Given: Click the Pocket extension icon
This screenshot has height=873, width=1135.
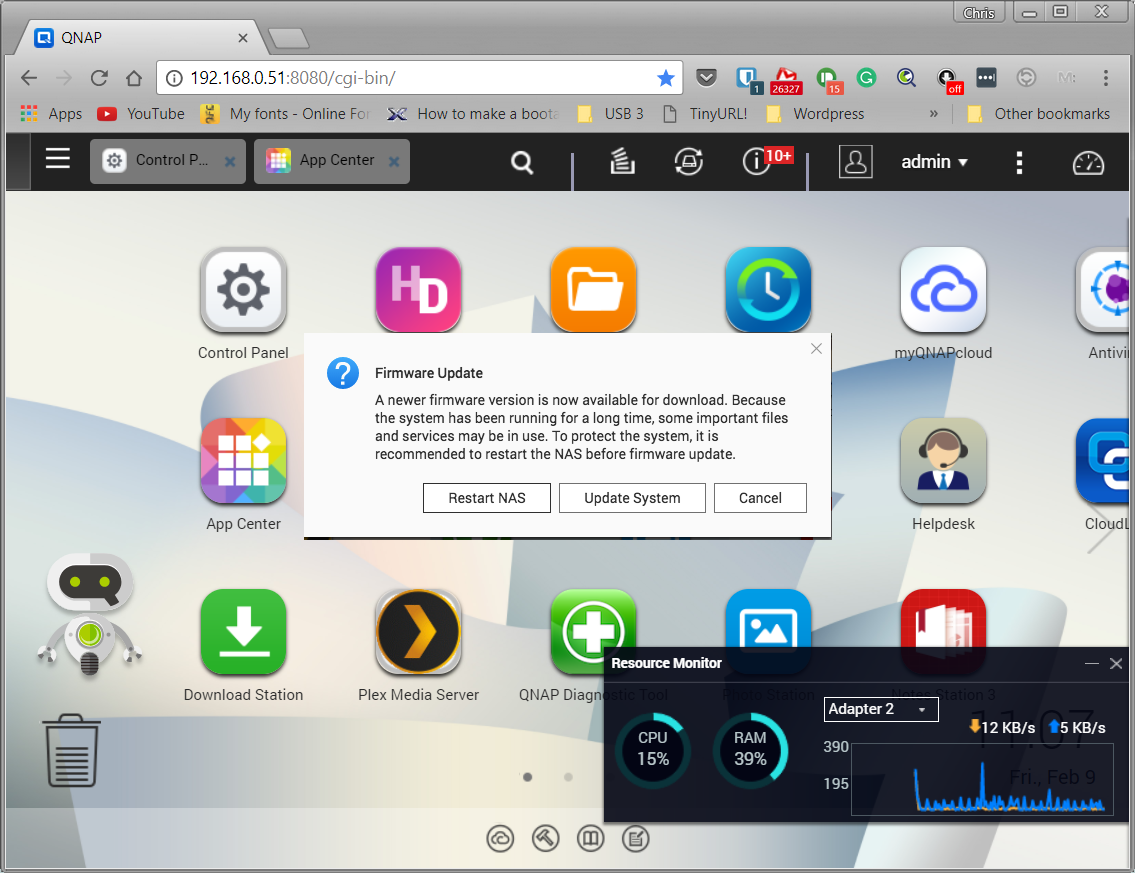Looking at the screenshot, I should pyautogui.click(x=706, y=77).
